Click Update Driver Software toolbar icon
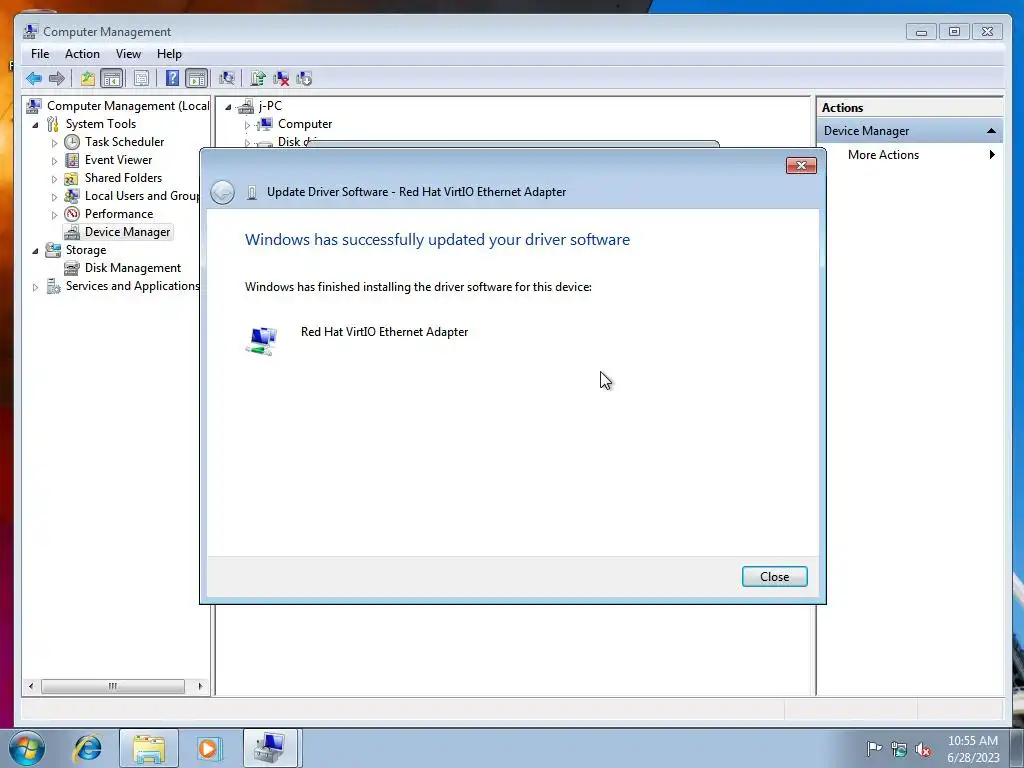The image size is (1024, 768). (x=258, y=79)
